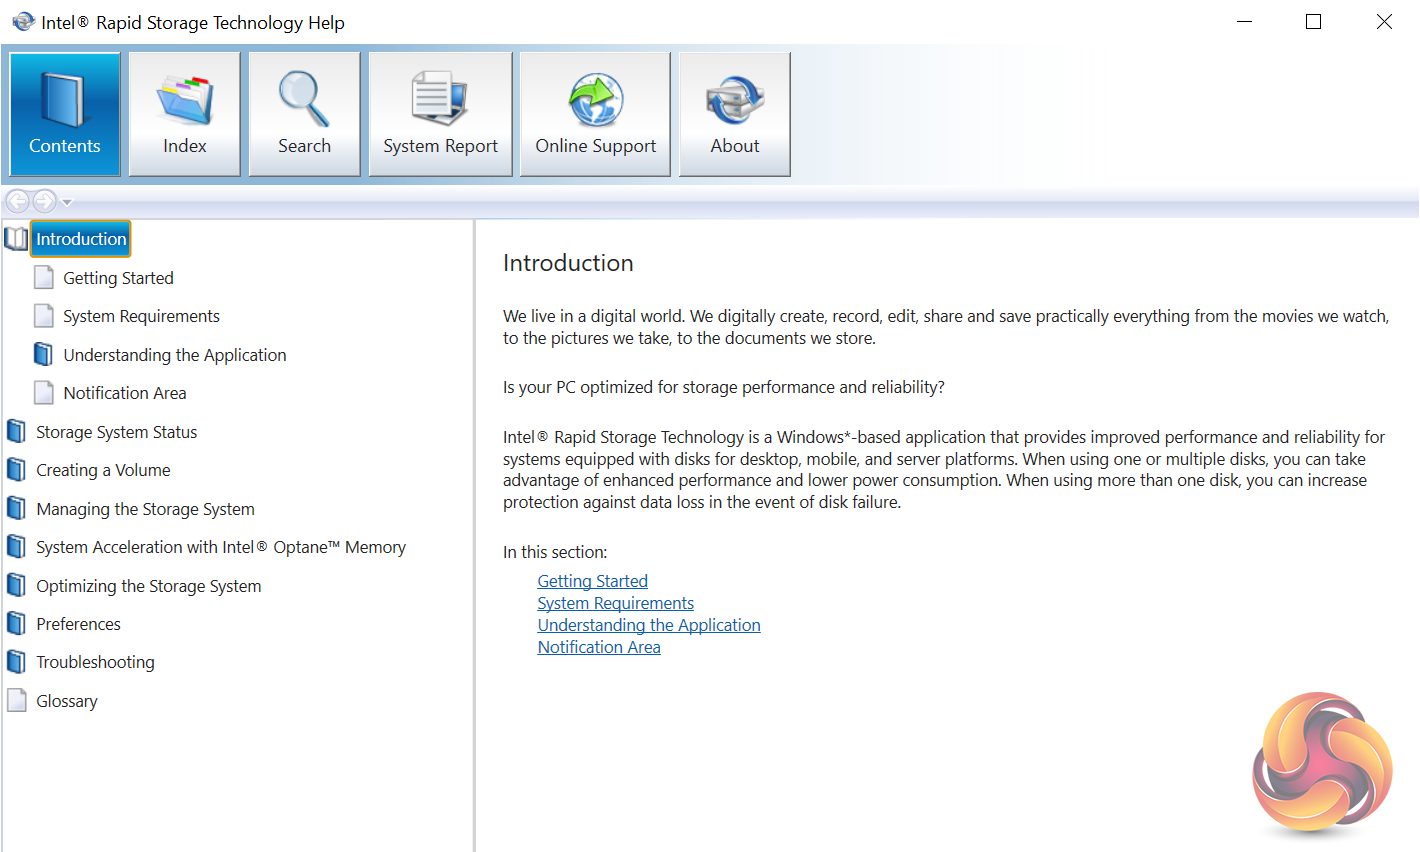Expand the Managing the Storage System book icon
Image resolution: width=1420 pixels, height=852 pixels.
(x=16, y=508)
